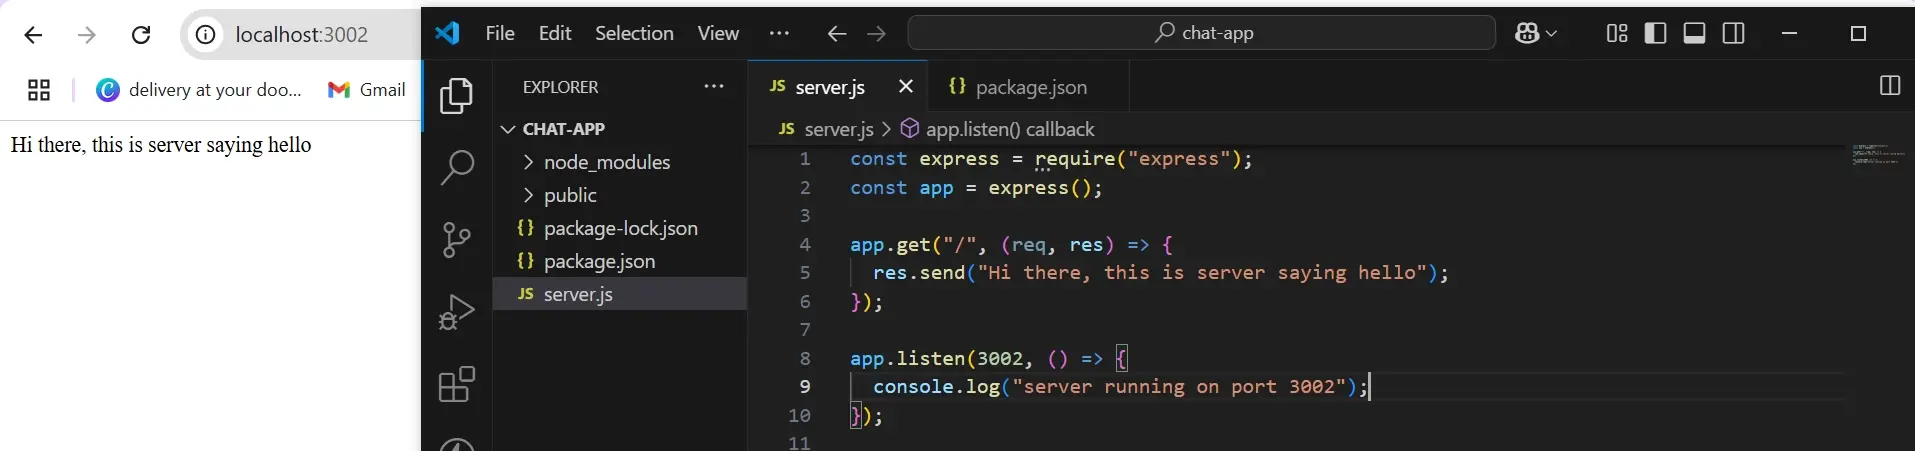Go forward in VS Code navigation history
The width and height of the screenshot is (1915, 451).
[x=876, y=34]
